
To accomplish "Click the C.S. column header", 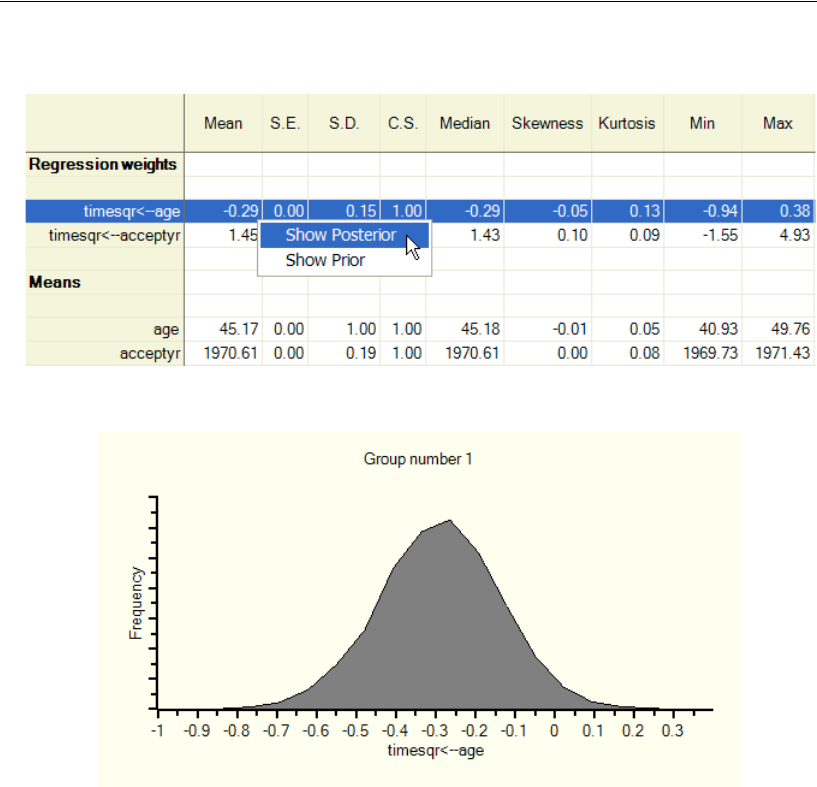I will pyautogui.click(x=403, y=124).
